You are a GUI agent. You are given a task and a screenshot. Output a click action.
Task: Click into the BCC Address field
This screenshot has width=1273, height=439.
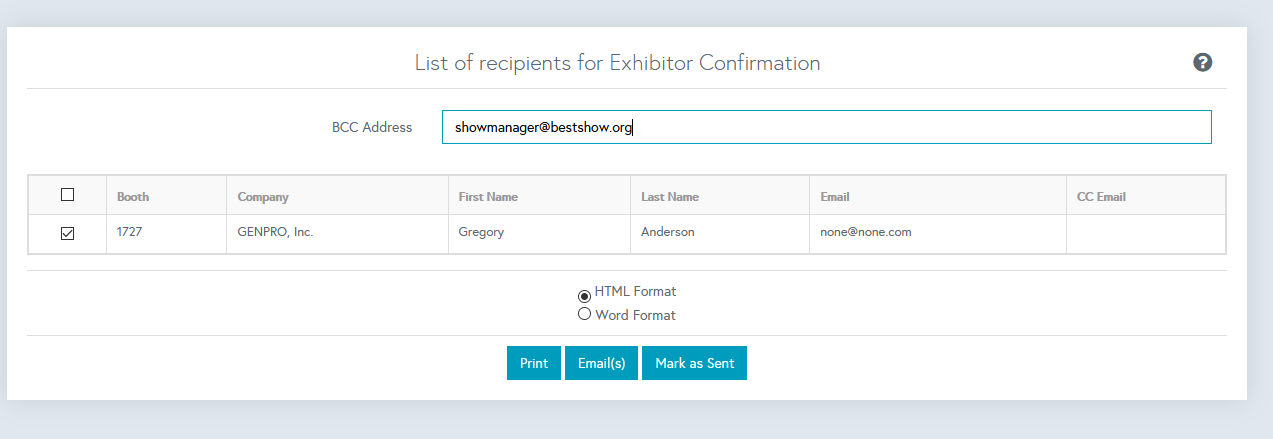[x=826, y=127]
